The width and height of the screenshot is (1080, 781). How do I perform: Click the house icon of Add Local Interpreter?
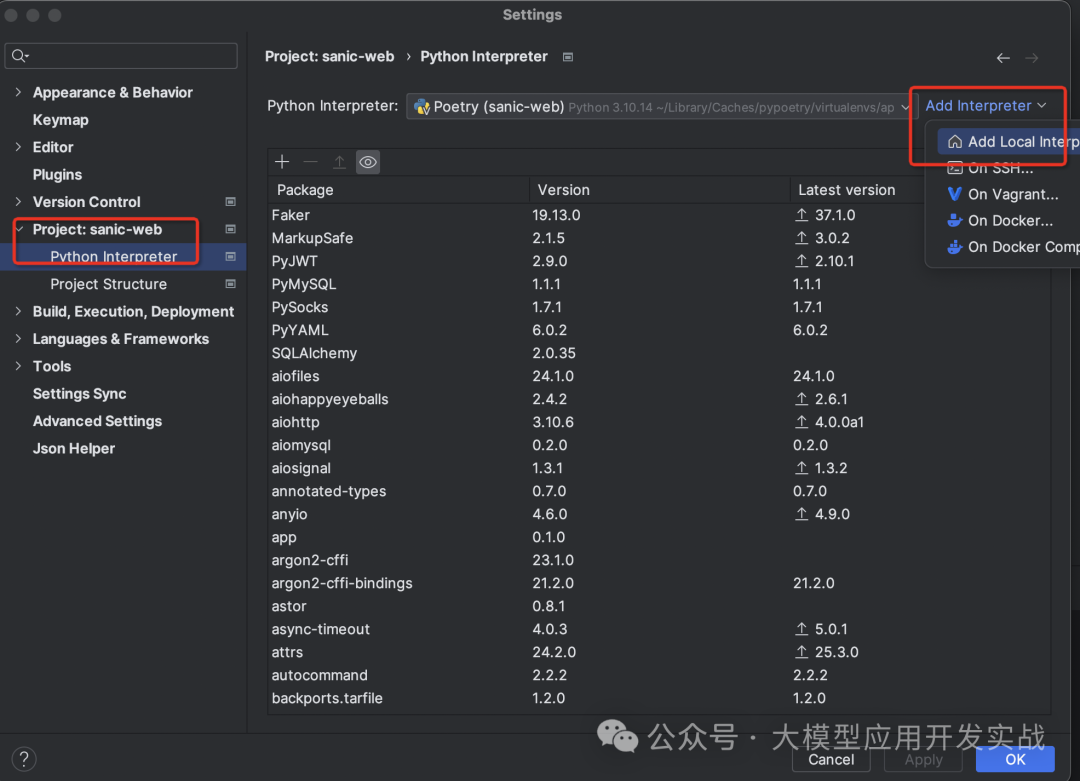[x=955, y=142]
